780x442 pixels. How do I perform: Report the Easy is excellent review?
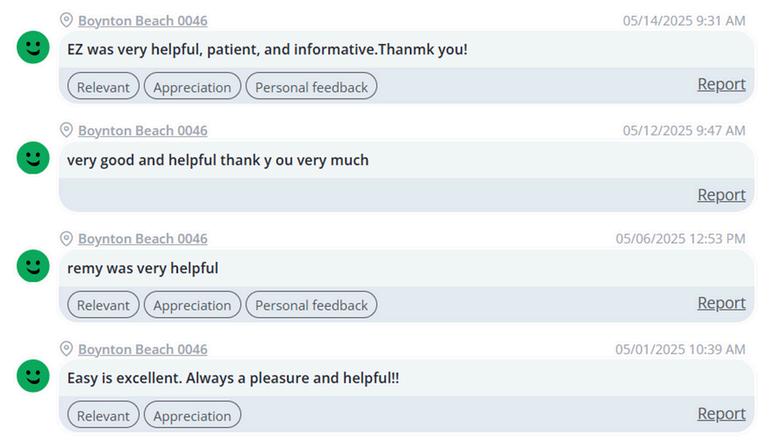tap(721, 413)
